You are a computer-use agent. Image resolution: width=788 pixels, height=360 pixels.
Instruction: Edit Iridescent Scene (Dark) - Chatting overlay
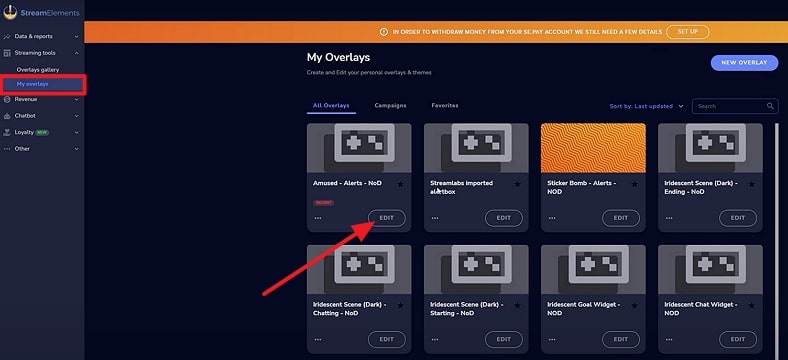click(386, 339)
